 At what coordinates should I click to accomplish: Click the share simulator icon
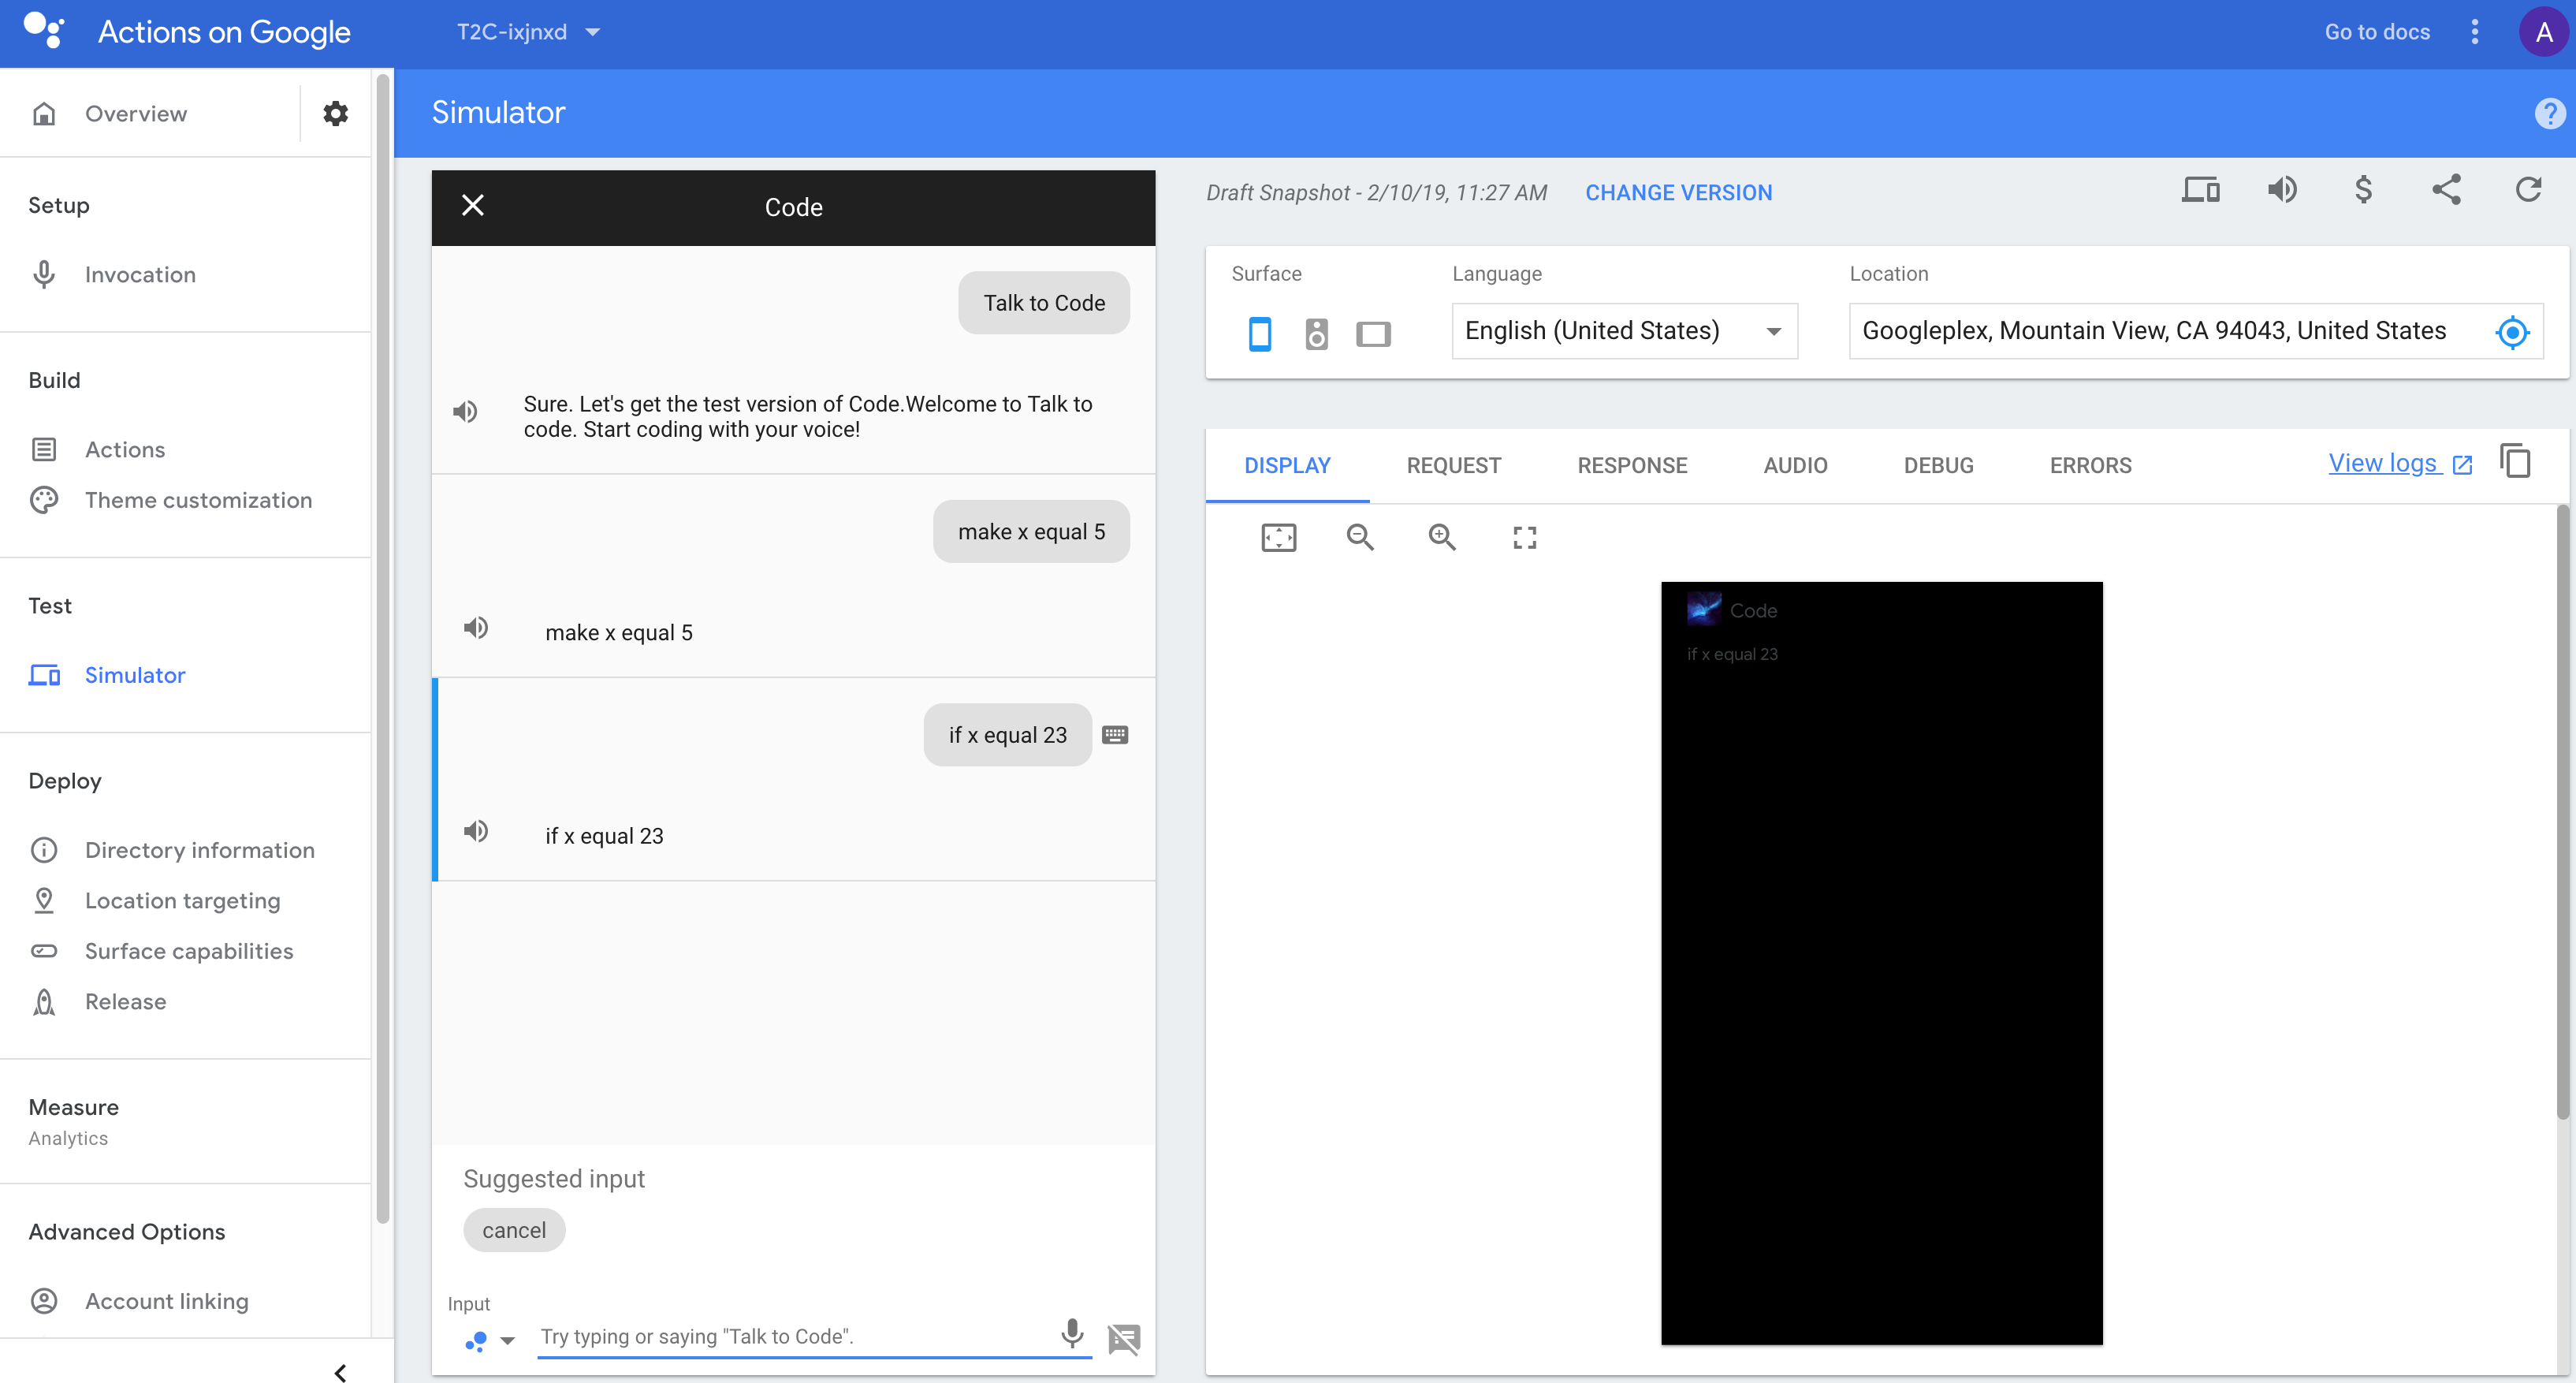2446,190
